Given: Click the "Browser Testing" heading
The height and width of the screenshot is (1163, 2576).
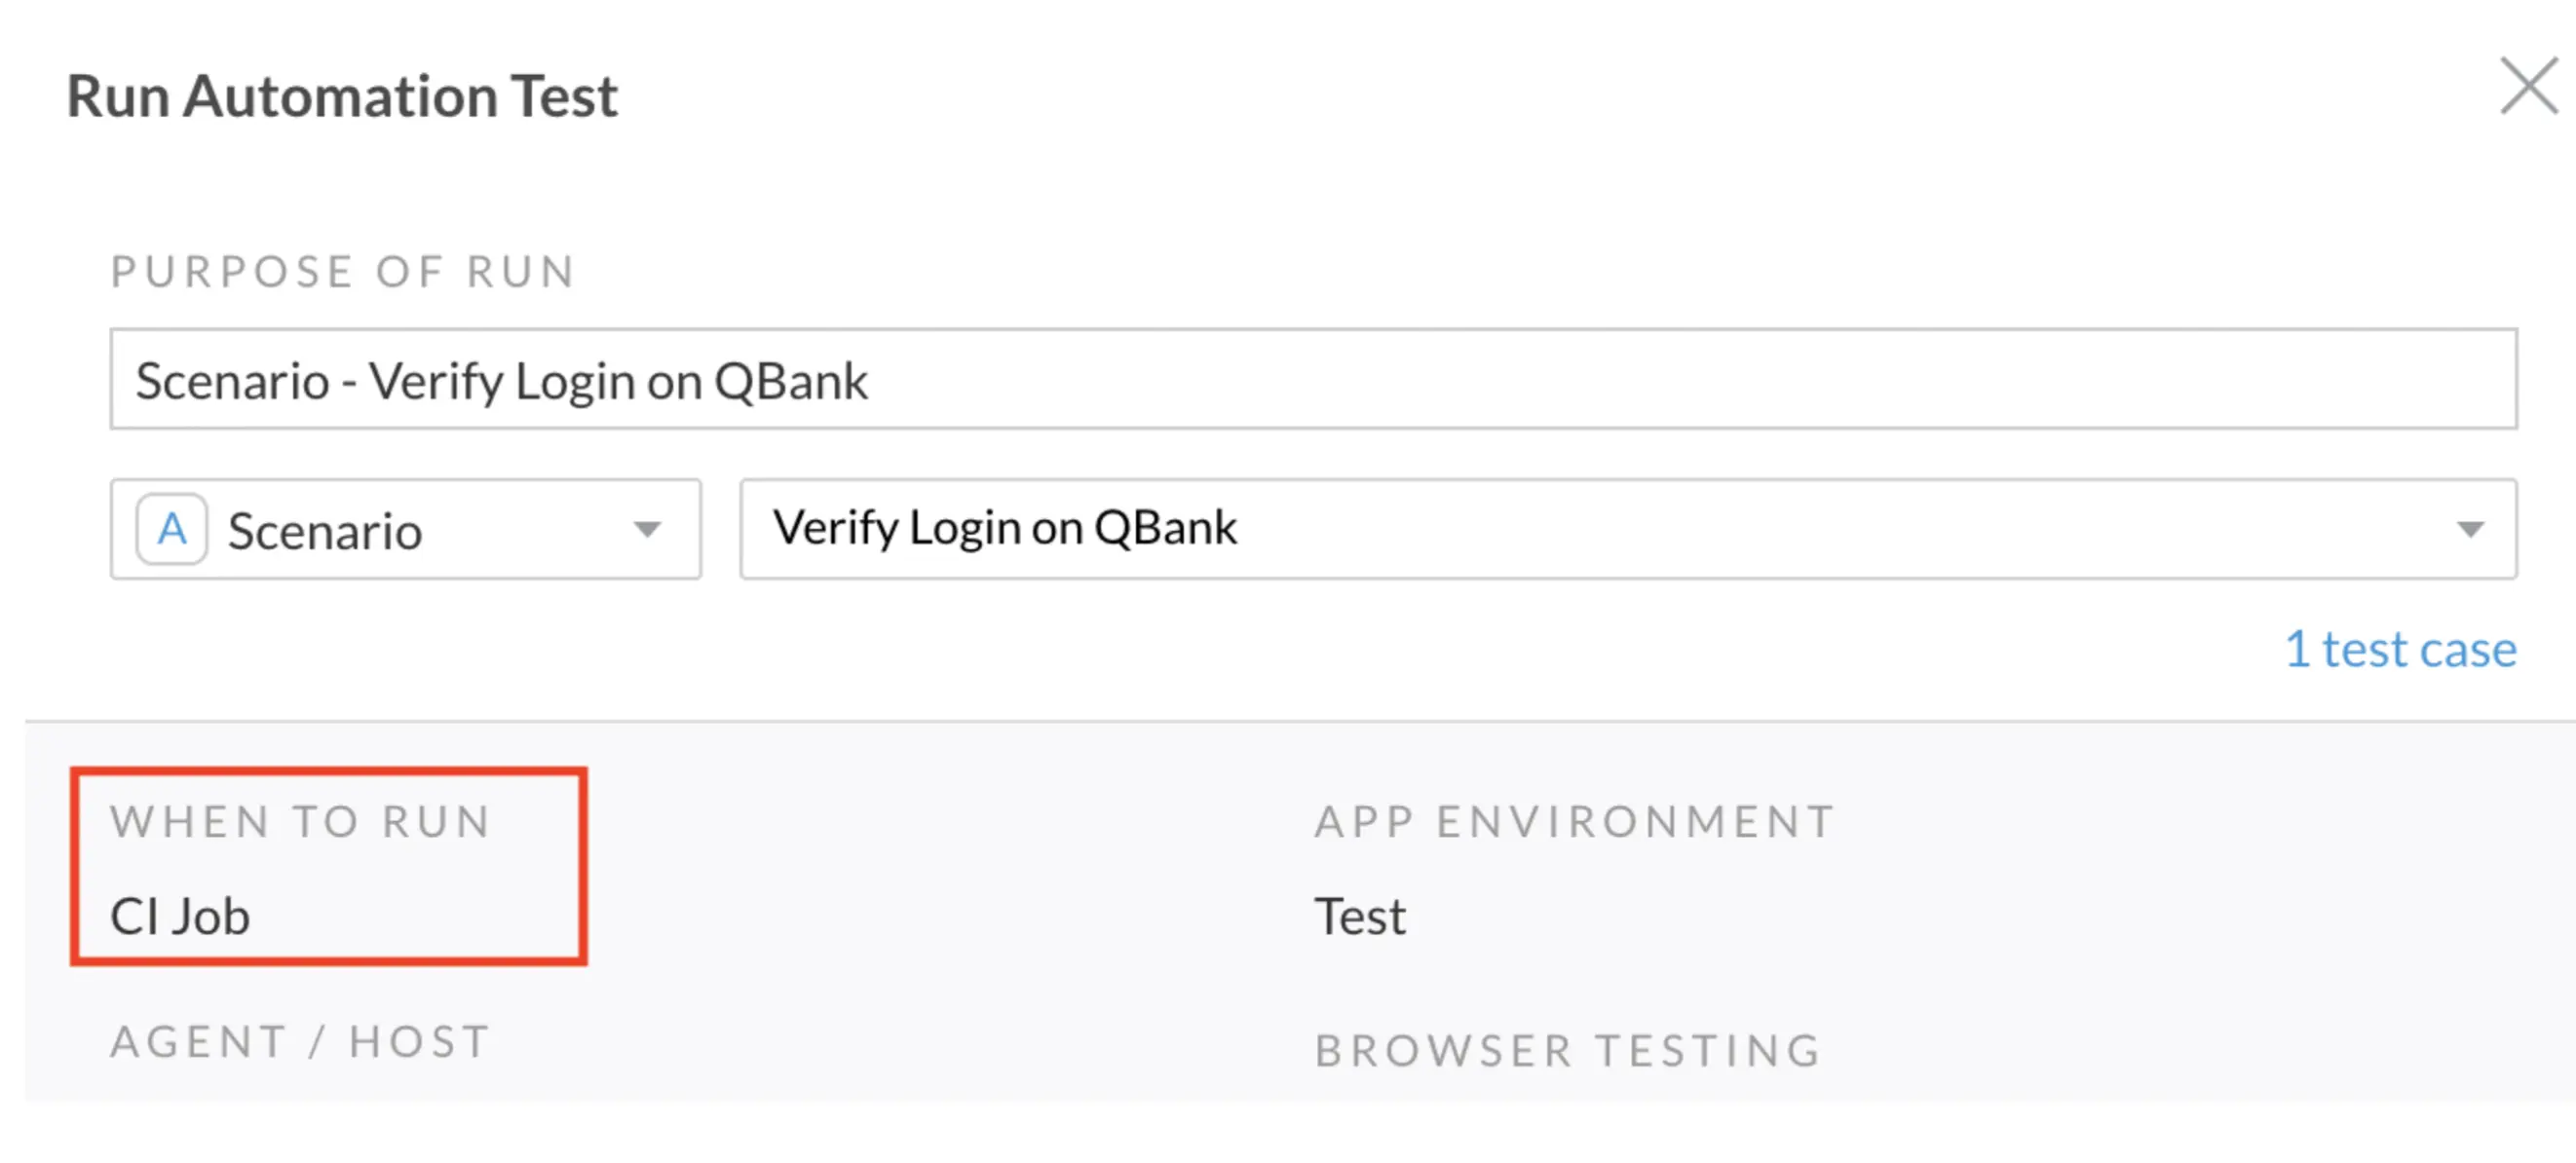Looking at the screenshot, I should (1567, 1051).
